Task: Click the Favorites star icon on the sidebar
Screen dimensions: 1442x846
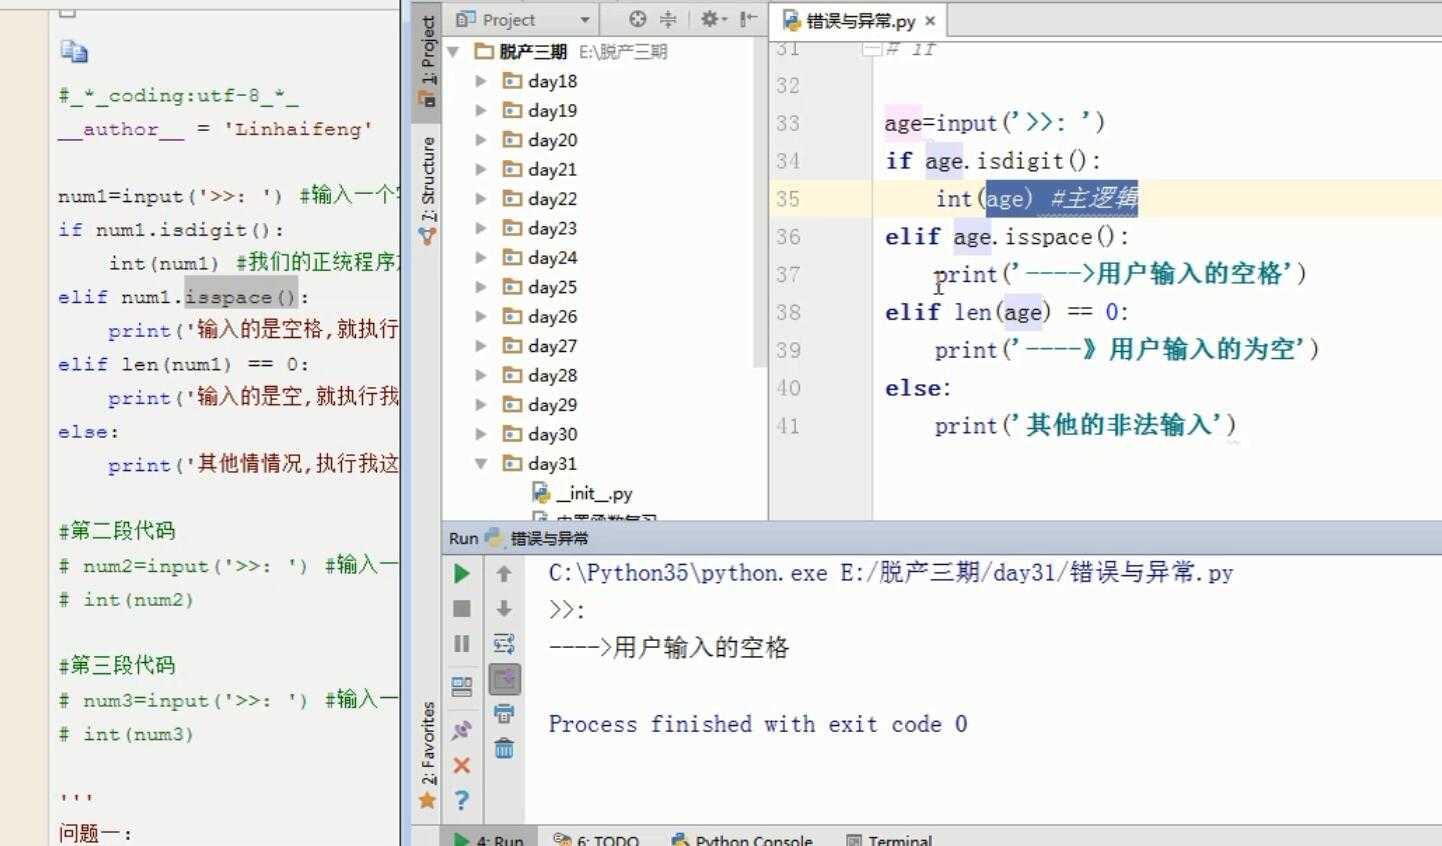Action: click(427, 800)
